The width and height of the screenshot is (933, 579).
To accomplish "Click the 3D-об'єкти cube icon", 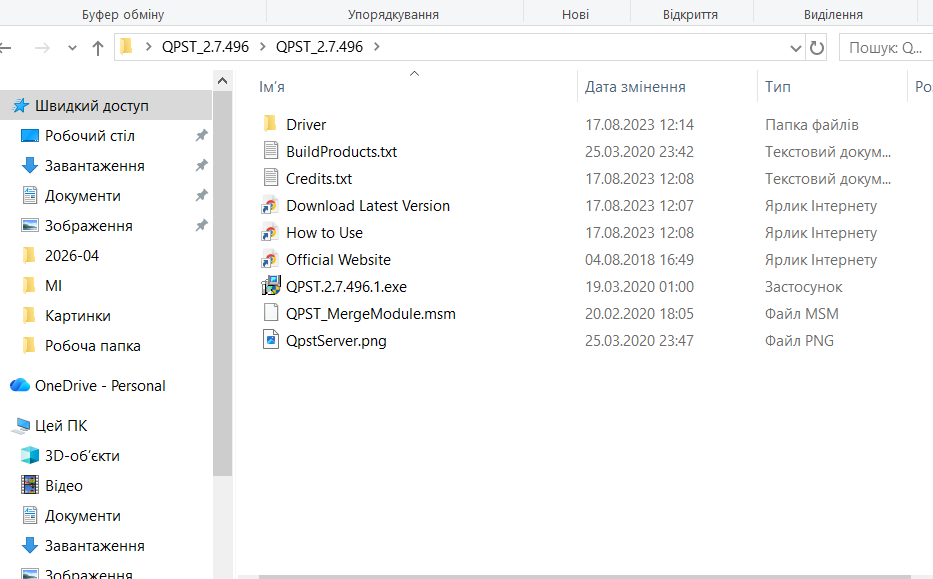I will 30,455.
